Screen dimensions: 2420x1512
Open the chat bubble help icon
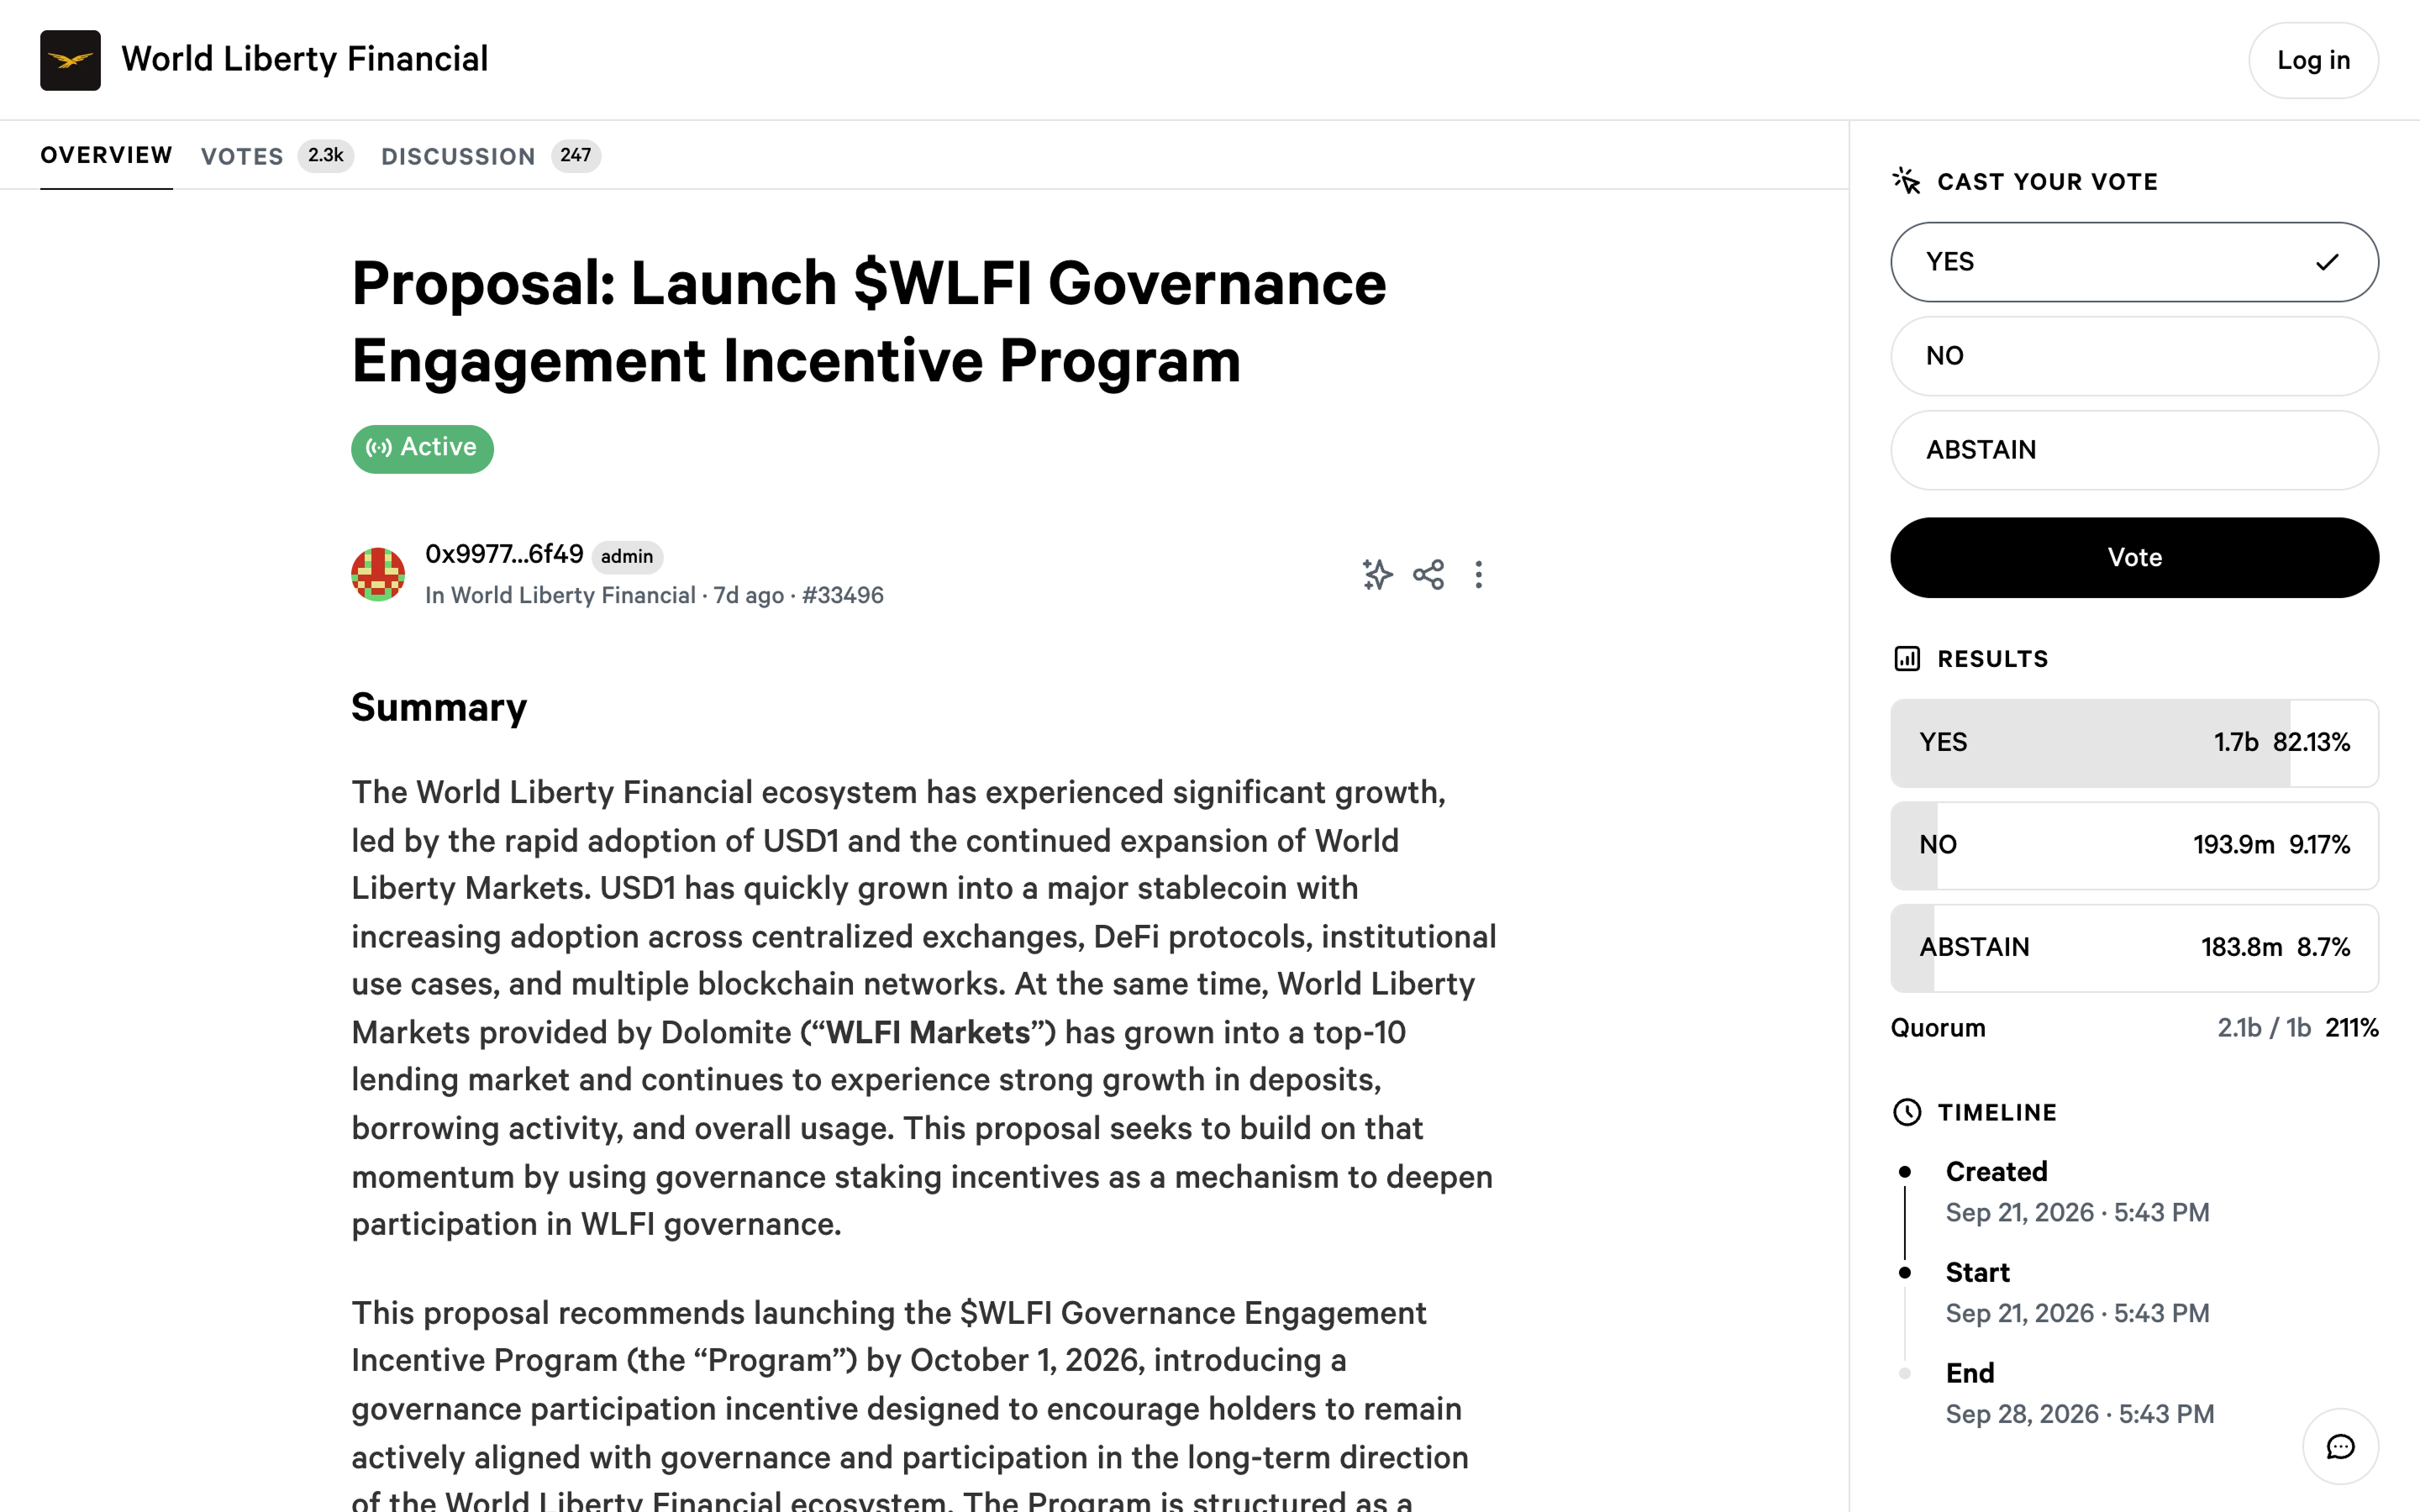coord(2340,1446)
